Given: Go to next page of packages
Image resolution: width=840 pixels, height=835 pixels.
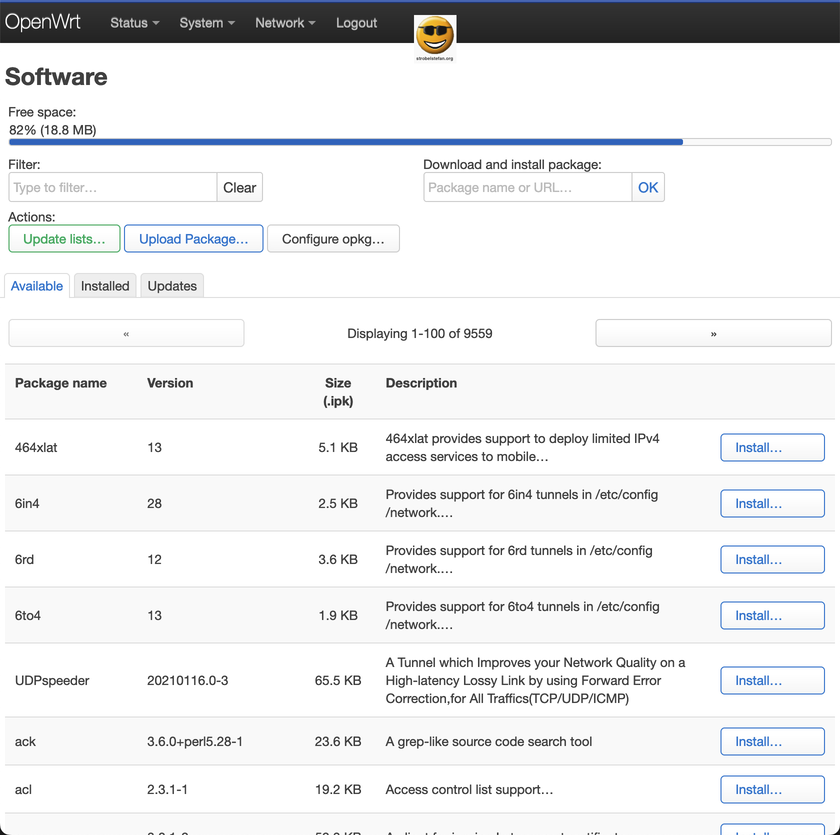Looking at the screenshot, I should pyautogui.click(x=713, y=333).
